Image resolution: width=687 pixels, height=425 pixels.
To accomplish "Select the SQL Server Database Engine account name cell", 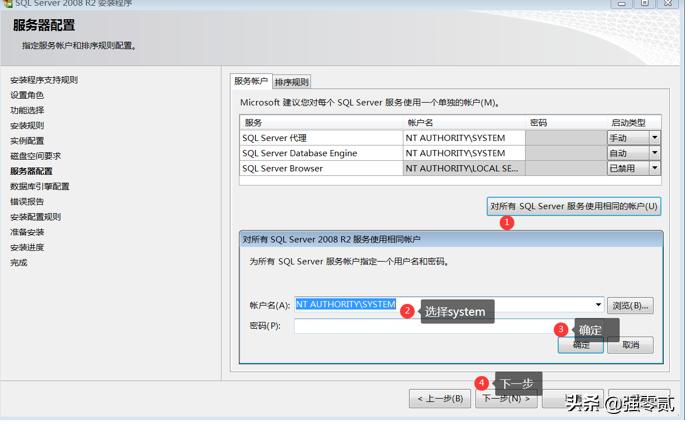I will tap(464, 153).
